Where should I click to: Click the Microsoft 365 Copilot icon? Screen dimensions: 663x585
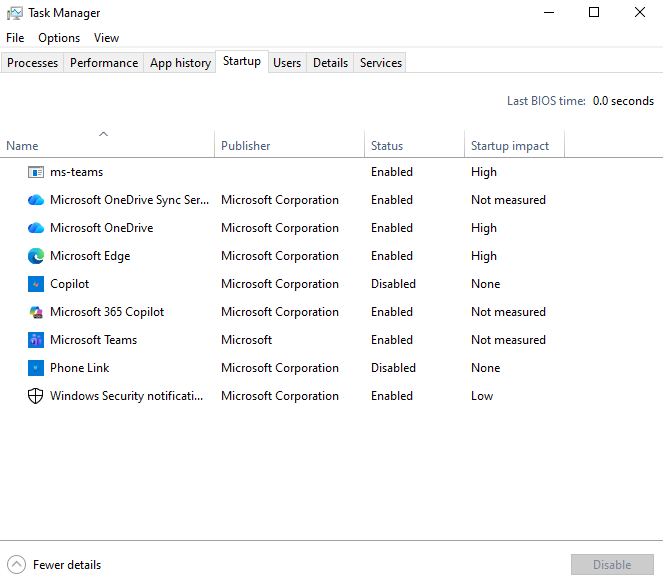[x=36, y=312]
